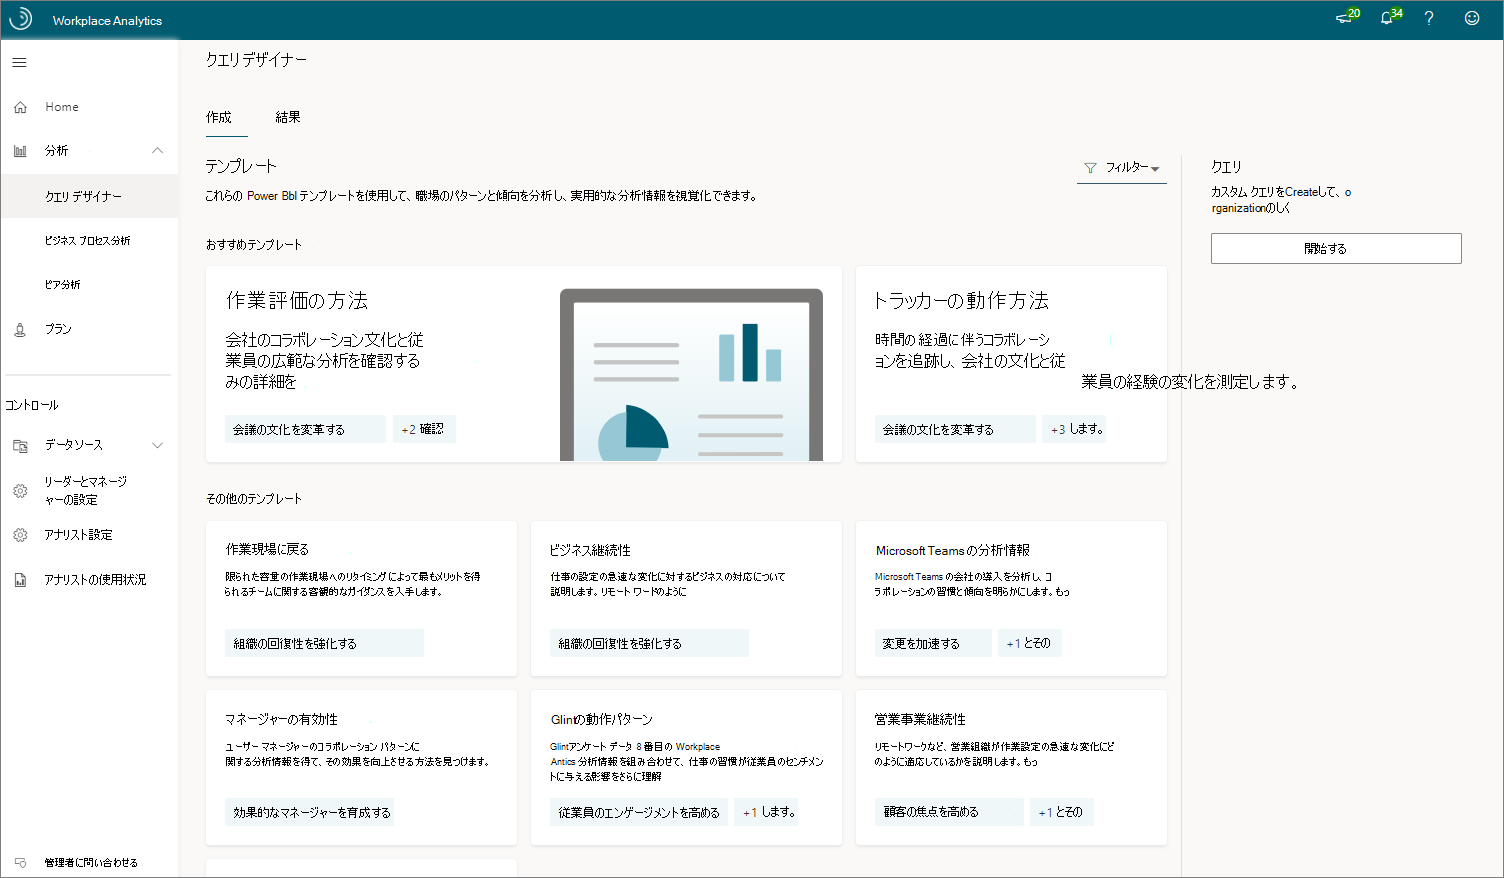
Task: Click the 分析 bar chart icon
Action: pos(20,151)
